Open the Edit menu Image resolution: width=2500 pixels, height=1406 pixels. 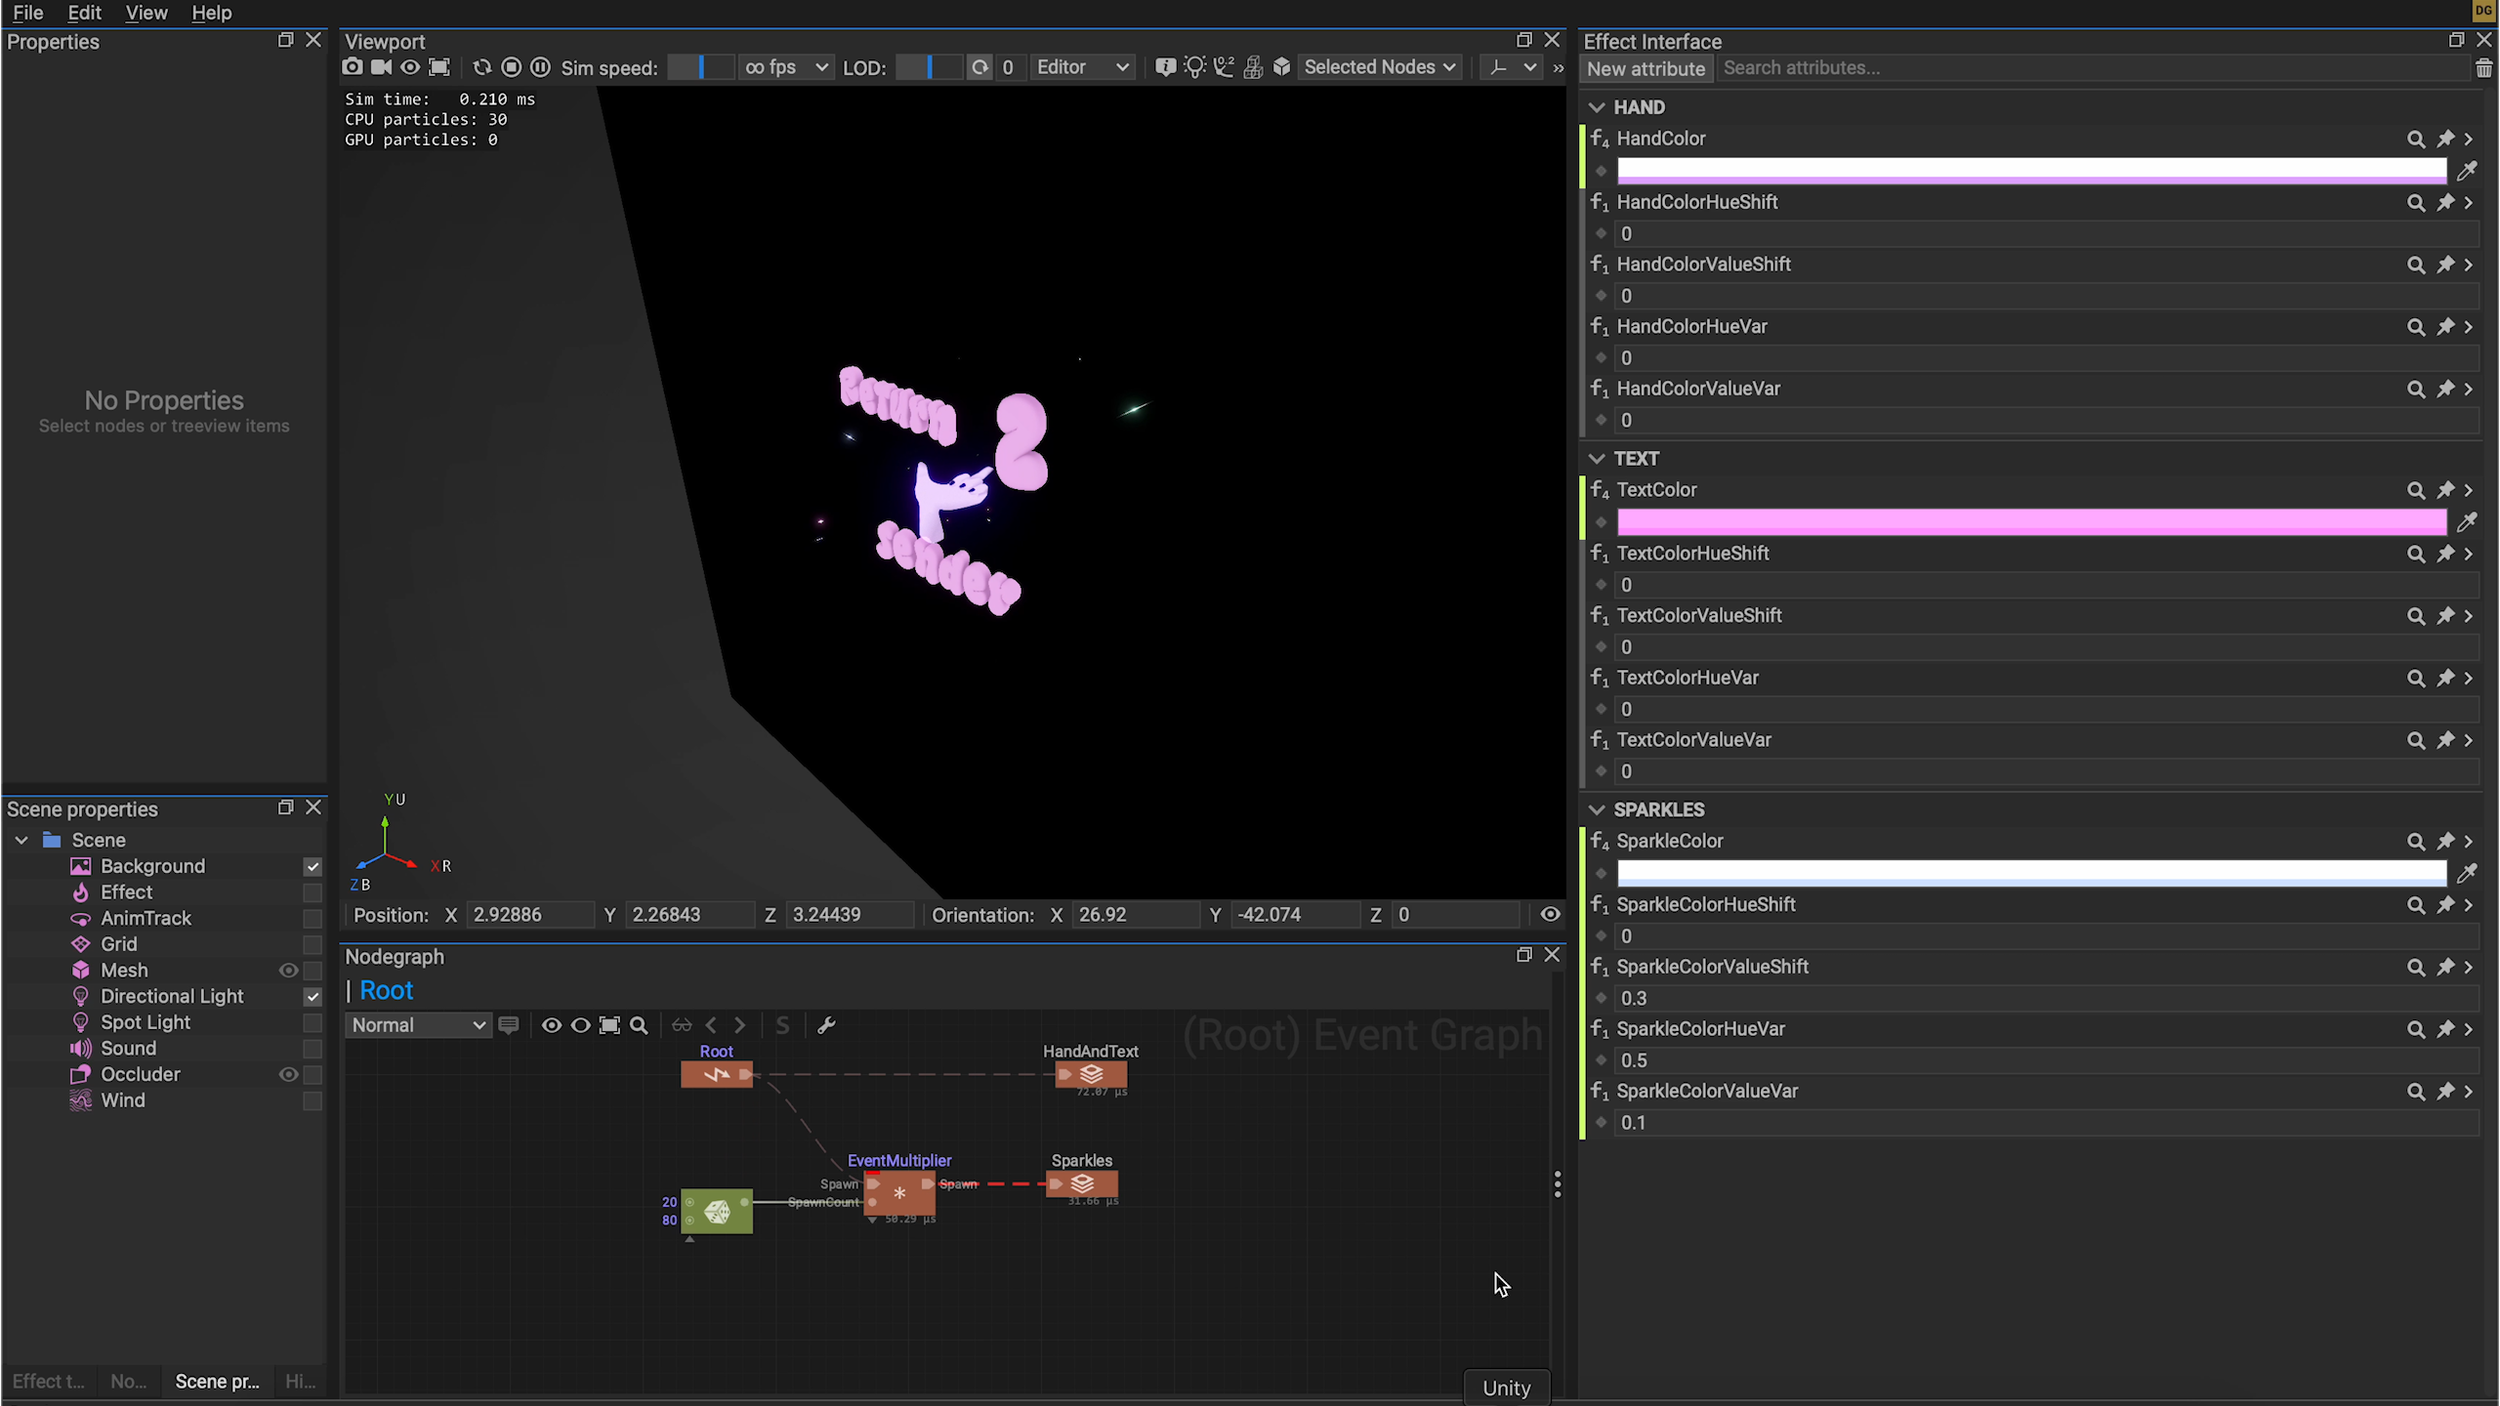(x=84, y=13)
